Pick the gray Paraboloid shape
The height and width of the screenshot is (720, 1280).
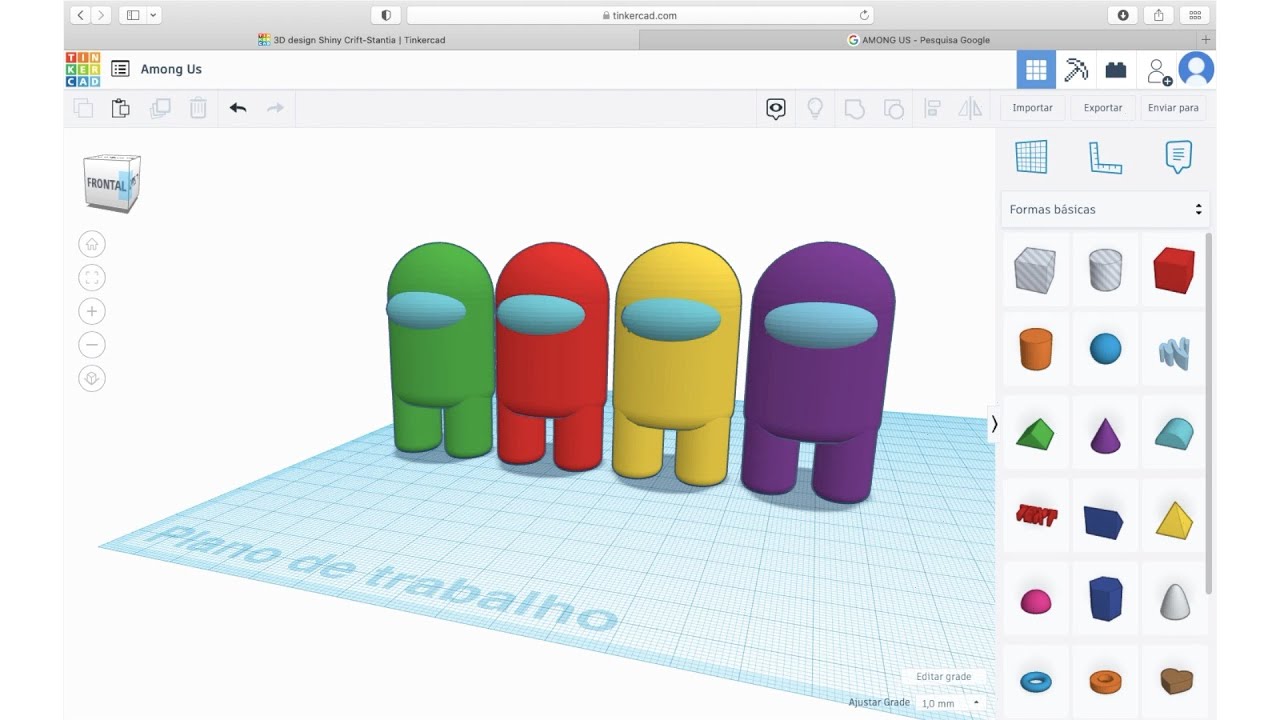pyautogui.click(x=1175, y=601)
